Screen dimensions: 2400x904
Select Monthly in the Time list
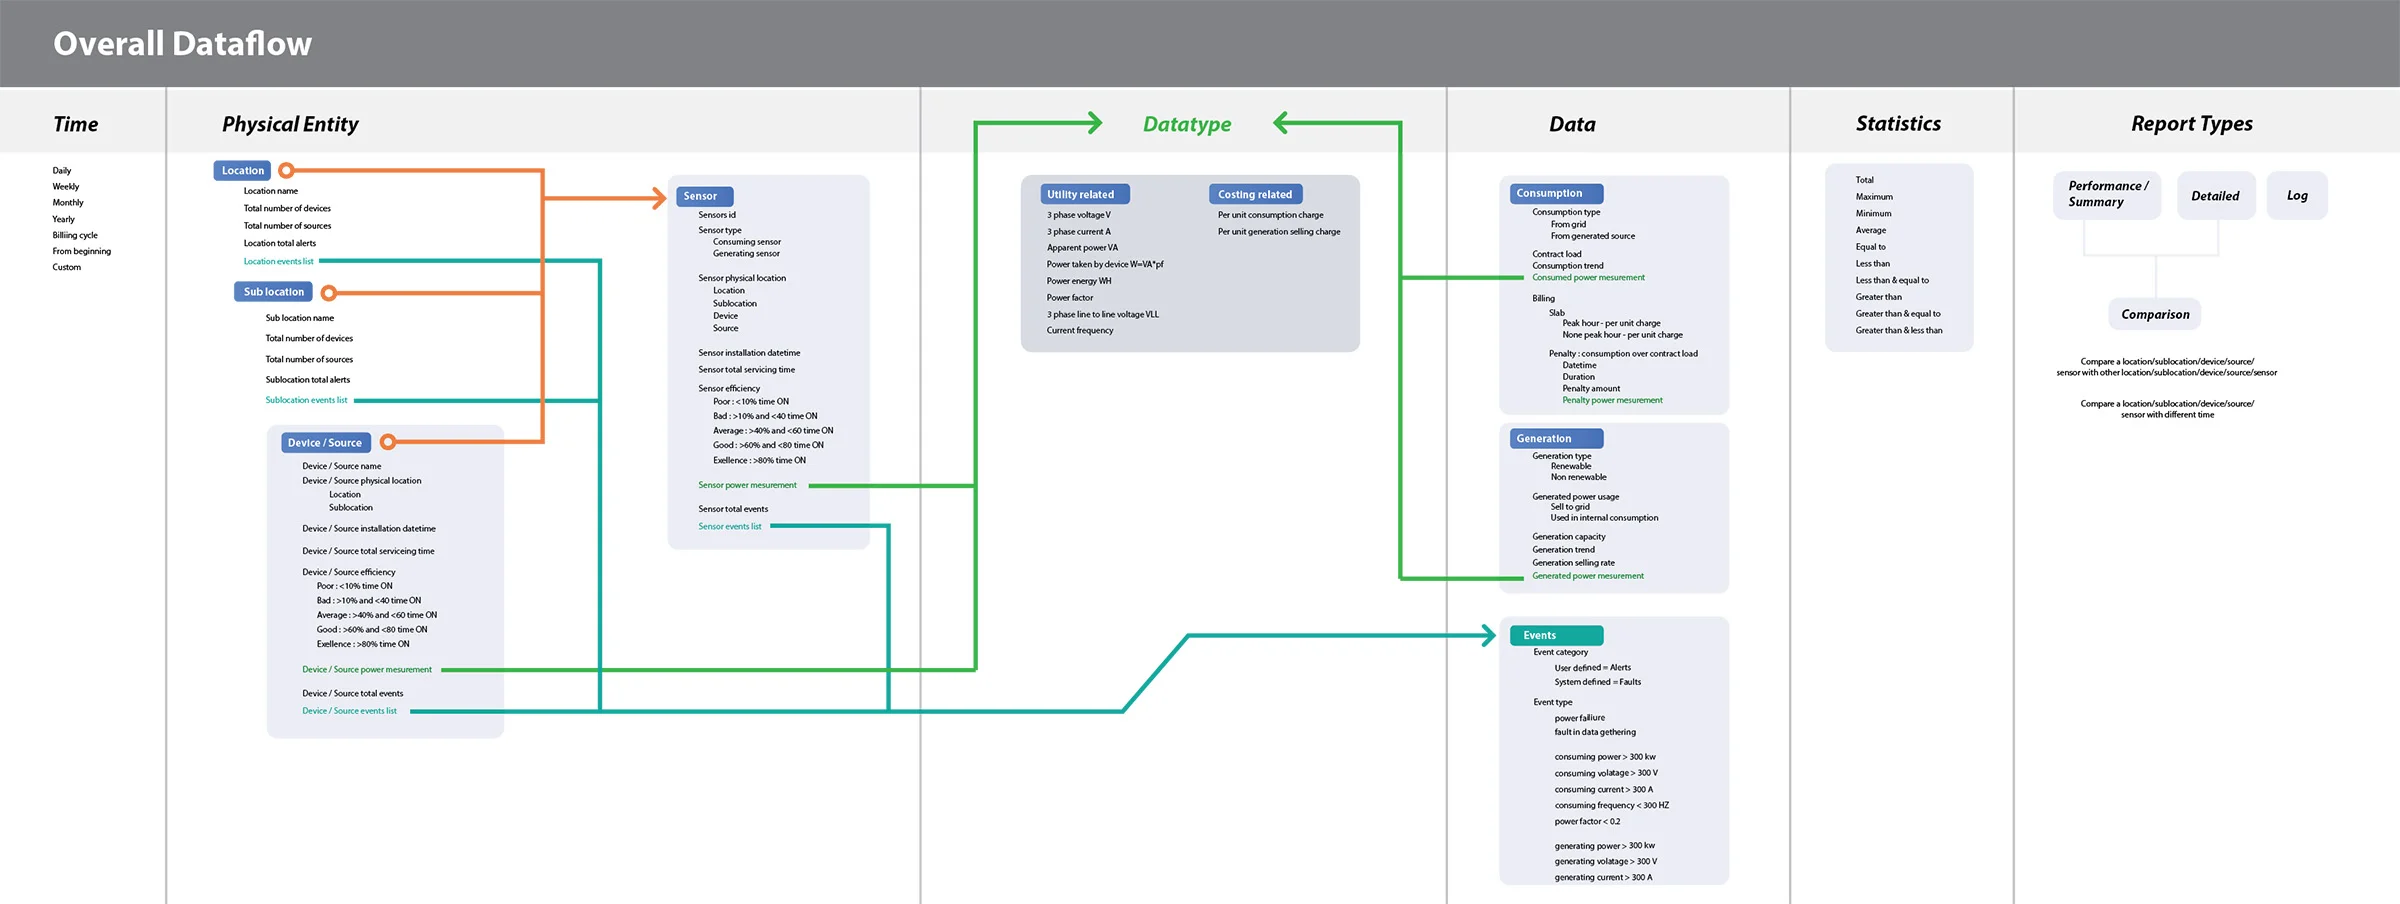tap(68, 203)
